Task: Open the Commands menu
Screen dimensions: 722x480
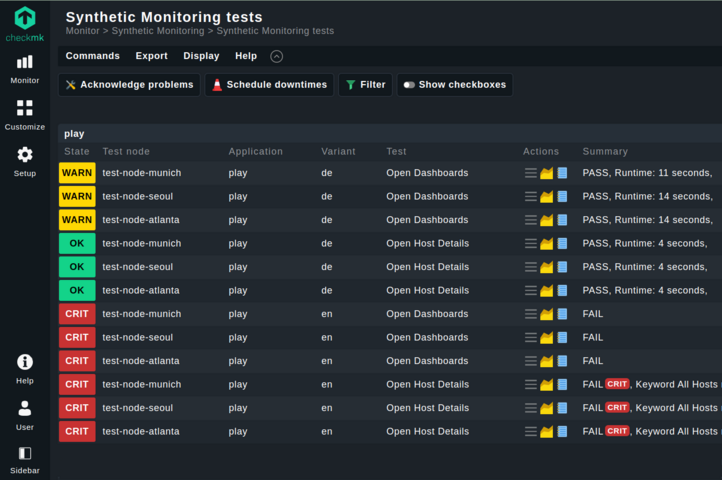Action: click(x=92, y=56)
